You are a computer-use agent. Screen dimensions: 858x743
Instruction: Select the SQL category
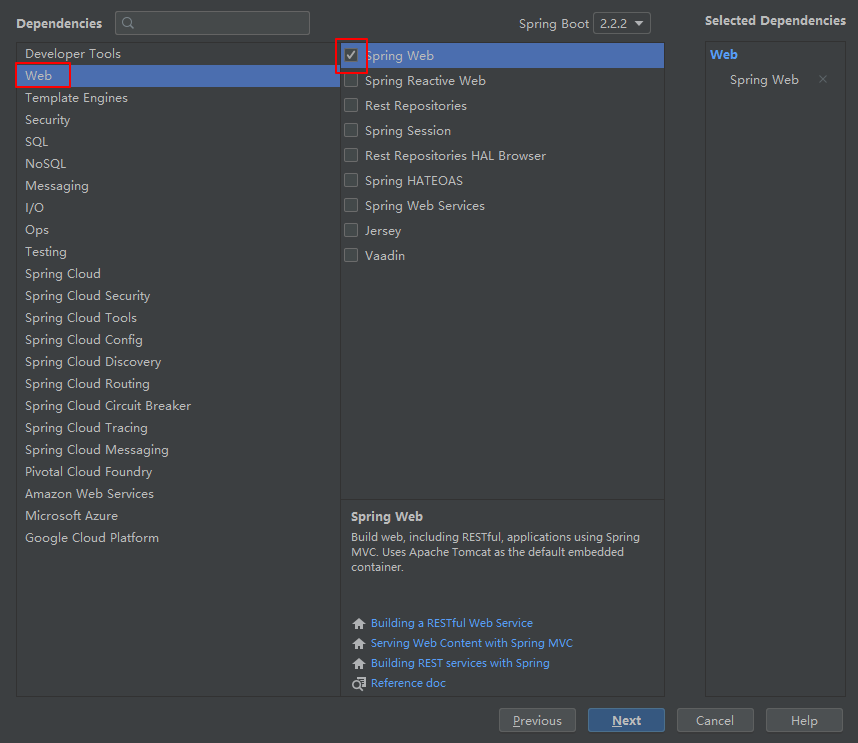tap(178, 142)
